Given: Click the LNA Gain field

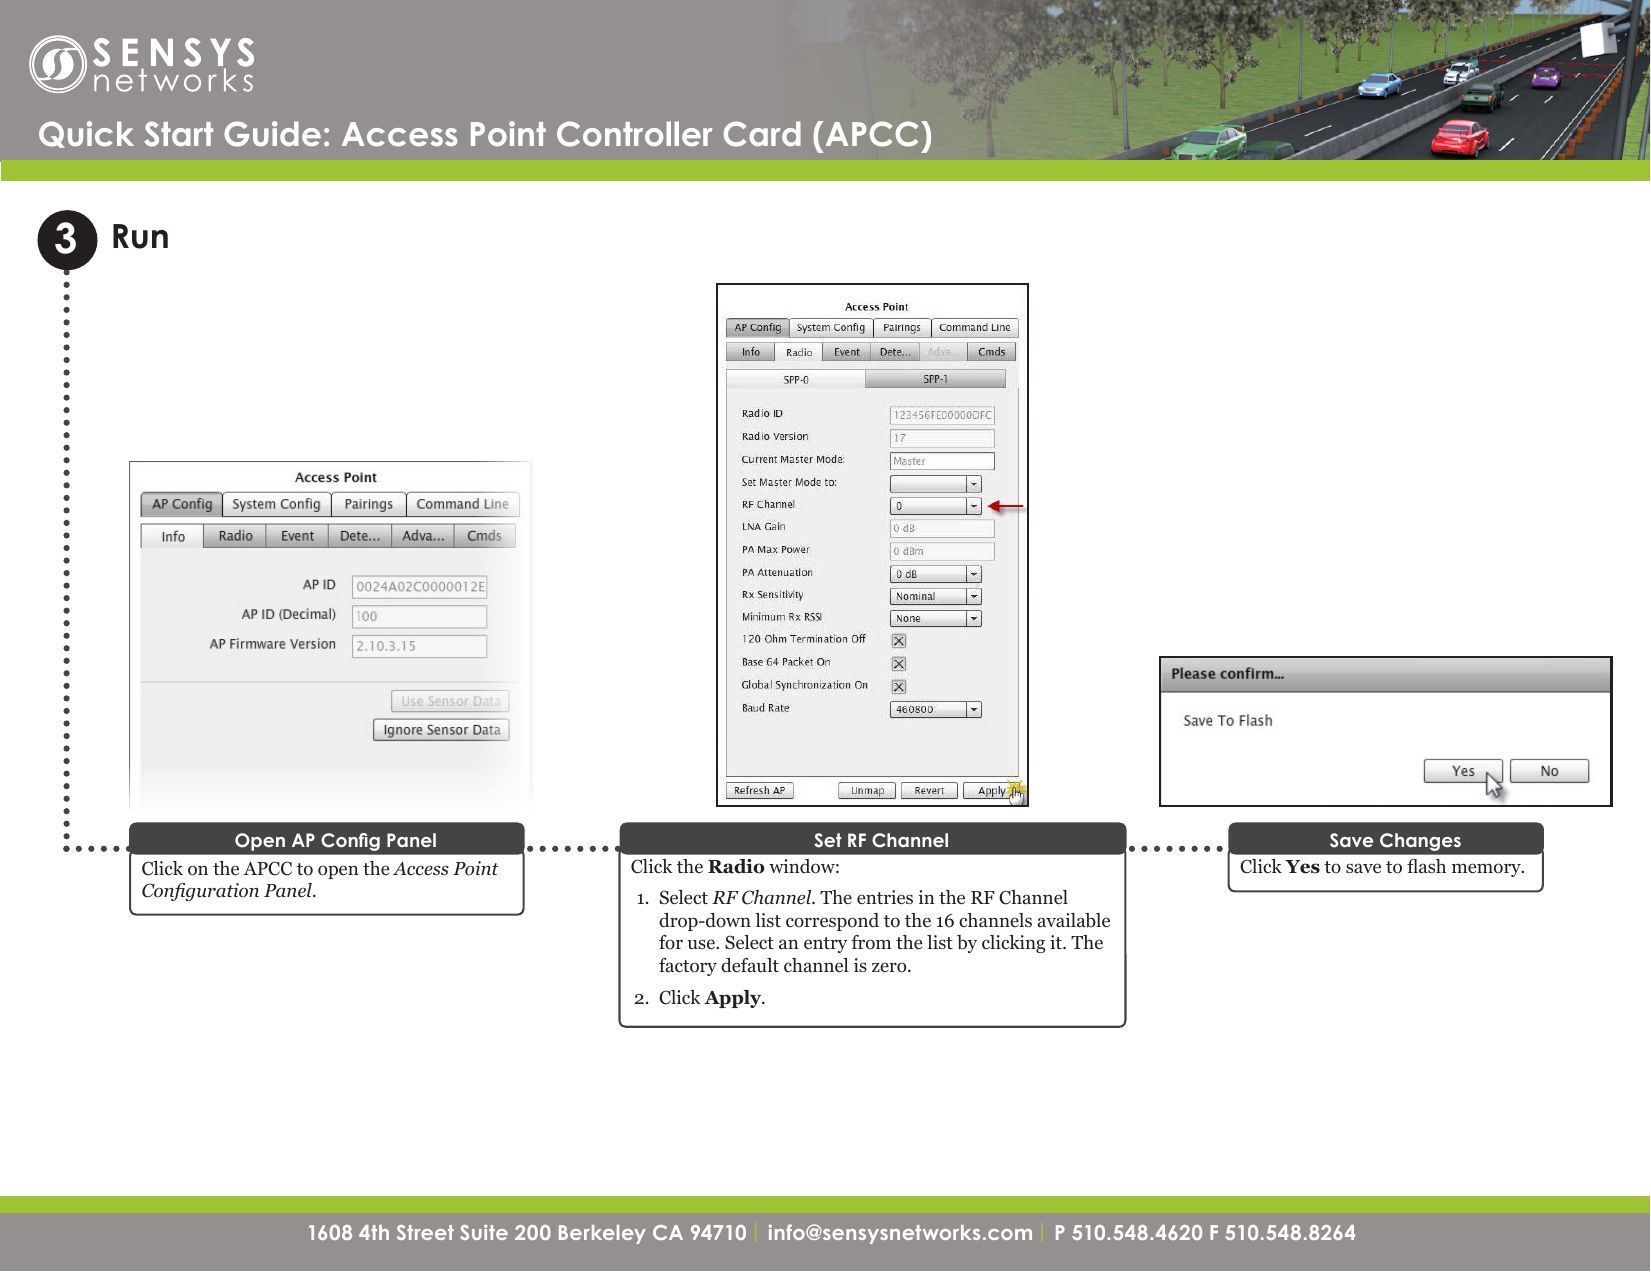Looking at the screenshot, I should pyautogui.click(x=942, y=528).
